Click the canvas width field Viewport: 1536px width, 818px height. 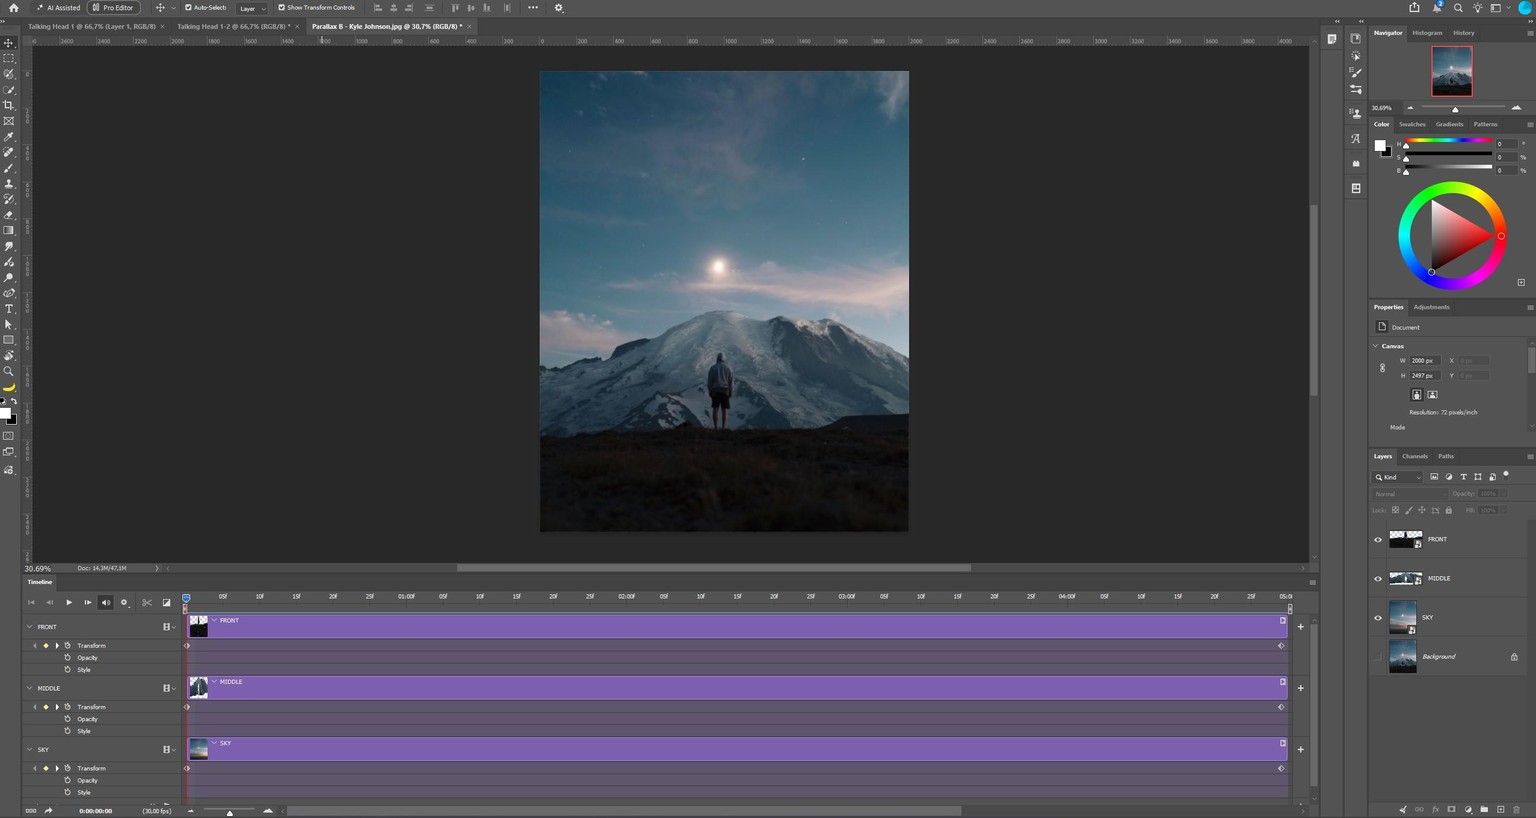click(x=1423, y=360)
